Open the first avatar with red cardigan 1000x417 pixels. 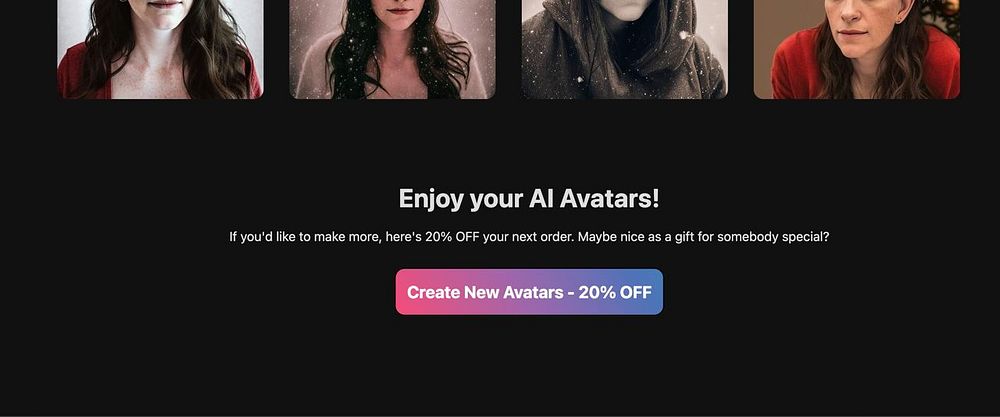pos(160,49)
